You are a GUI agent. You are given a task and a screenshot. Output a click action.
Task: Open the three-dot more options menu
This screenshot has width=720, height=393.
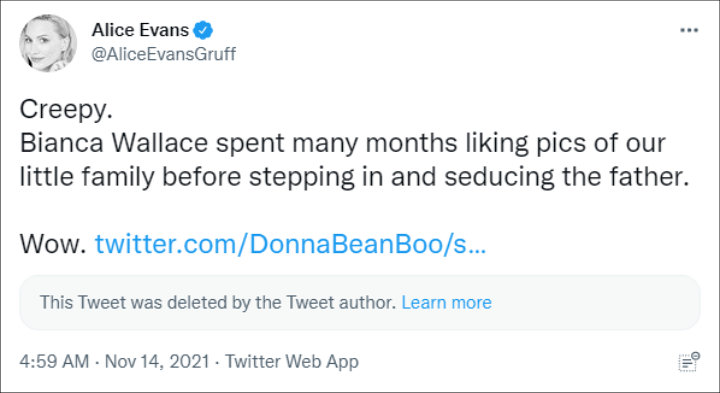[689, 30]
